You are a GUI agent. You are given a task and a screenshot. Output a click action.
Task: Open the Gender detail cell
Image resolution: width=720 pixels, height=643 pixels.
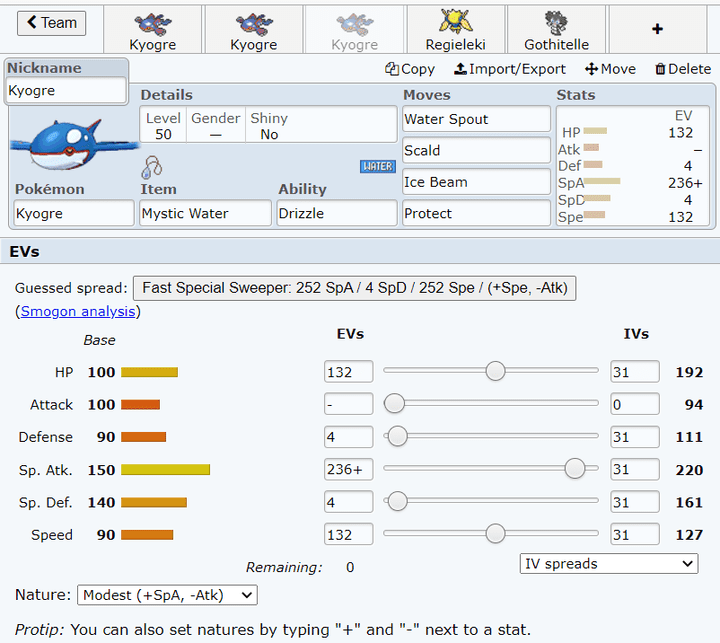215,126
